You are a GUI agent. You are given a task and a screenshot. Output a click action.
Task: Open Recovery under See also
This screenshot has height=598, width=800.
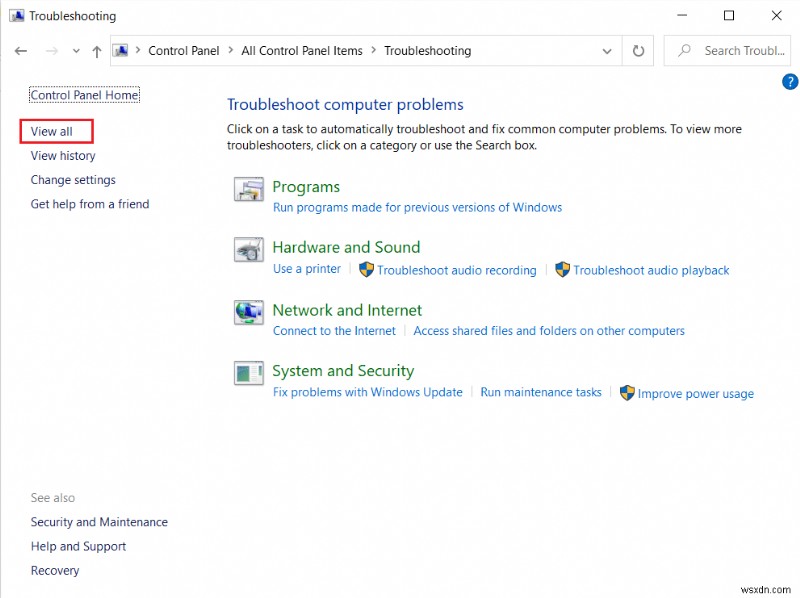55,570
